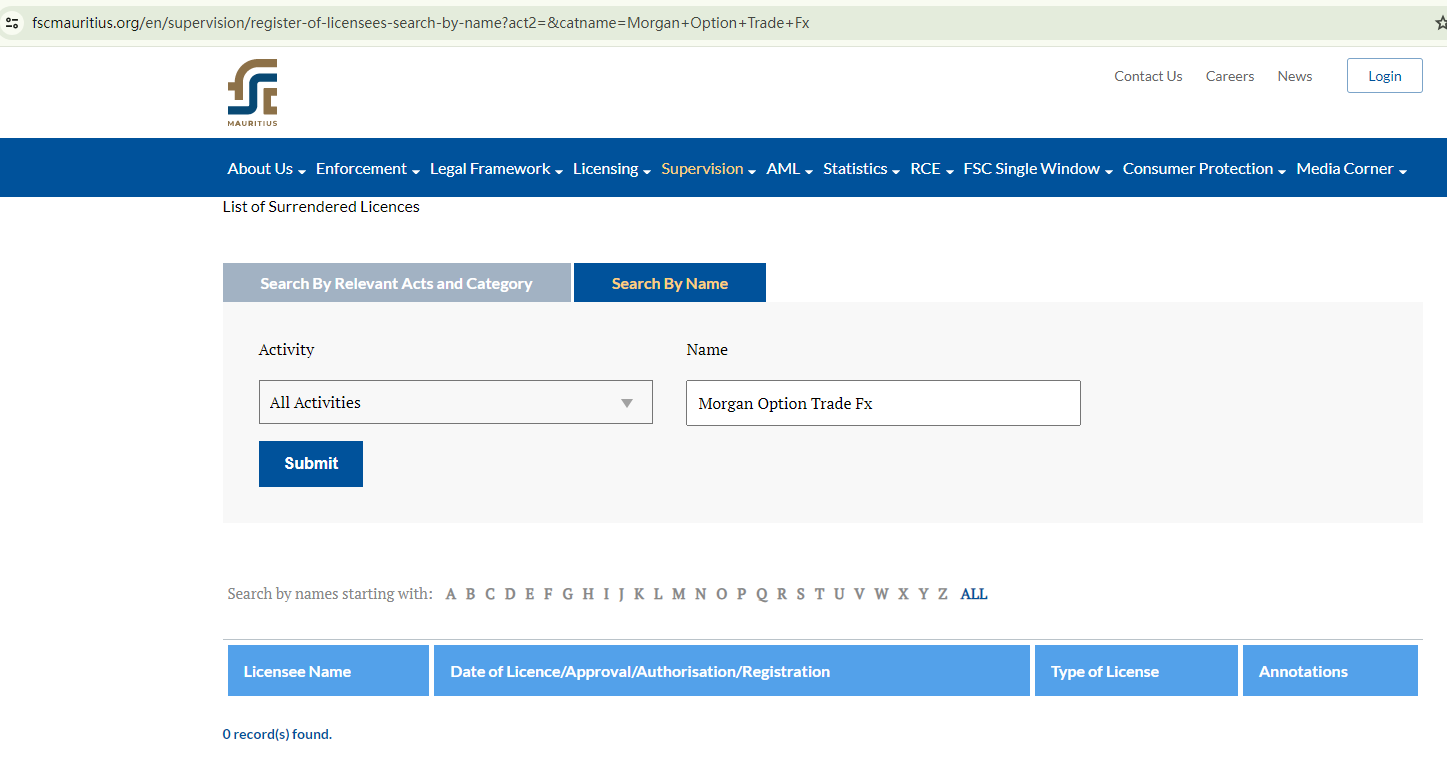
Task: Filter names starting with letter C
Action: (490, 594)
